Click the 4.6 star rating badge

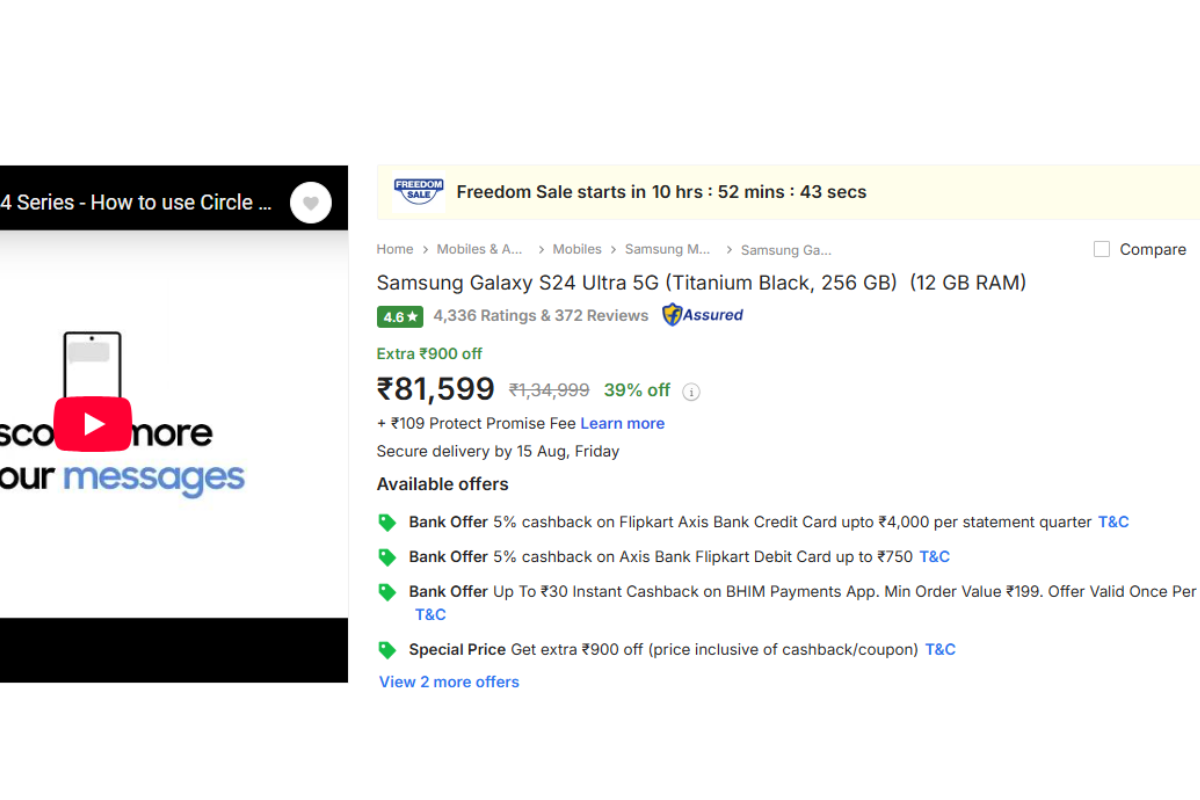click(x=400, y=316)
